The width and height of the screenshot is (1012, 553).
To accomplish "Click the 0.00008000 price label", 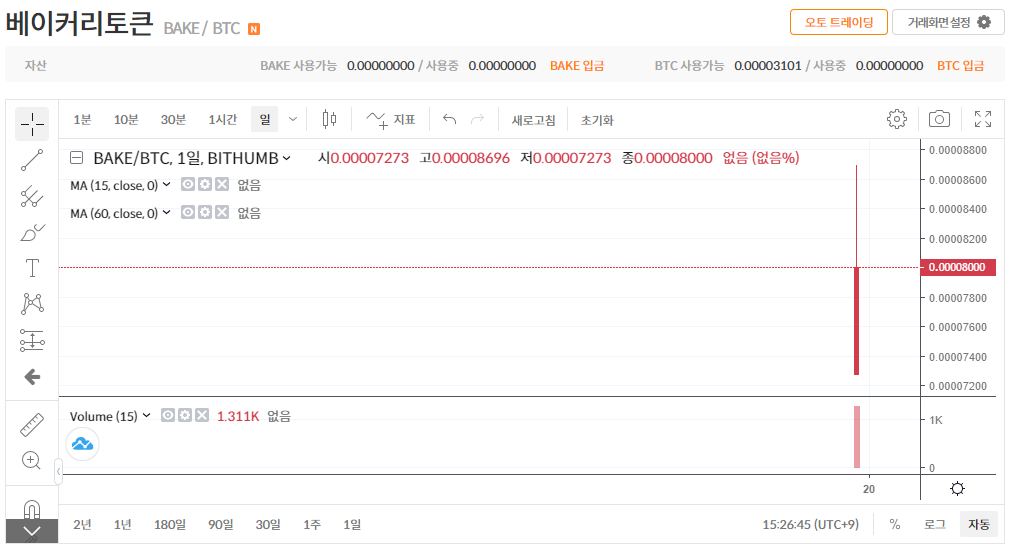I will pyautogui.click(x=958, y=267).
